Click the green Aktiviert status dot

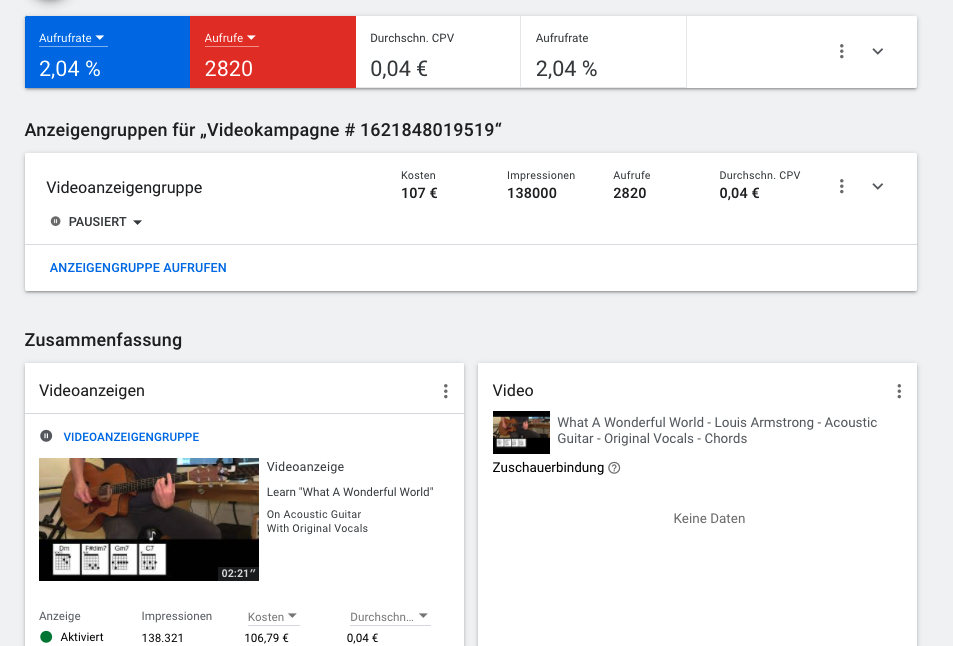click(x=46, y=637)
